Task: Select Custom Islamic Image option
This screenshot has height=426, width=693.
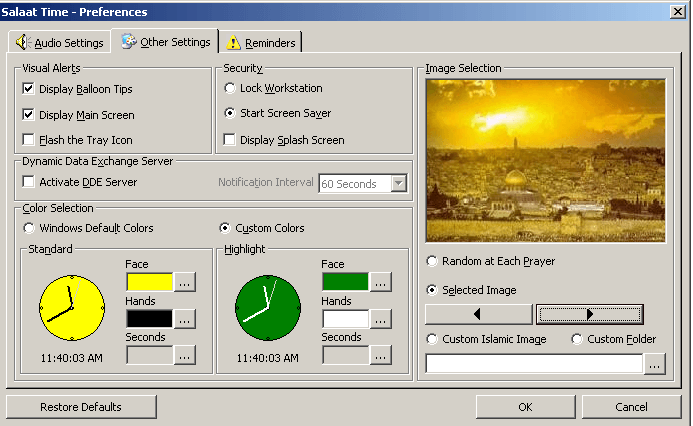Action: pos(432,339)
